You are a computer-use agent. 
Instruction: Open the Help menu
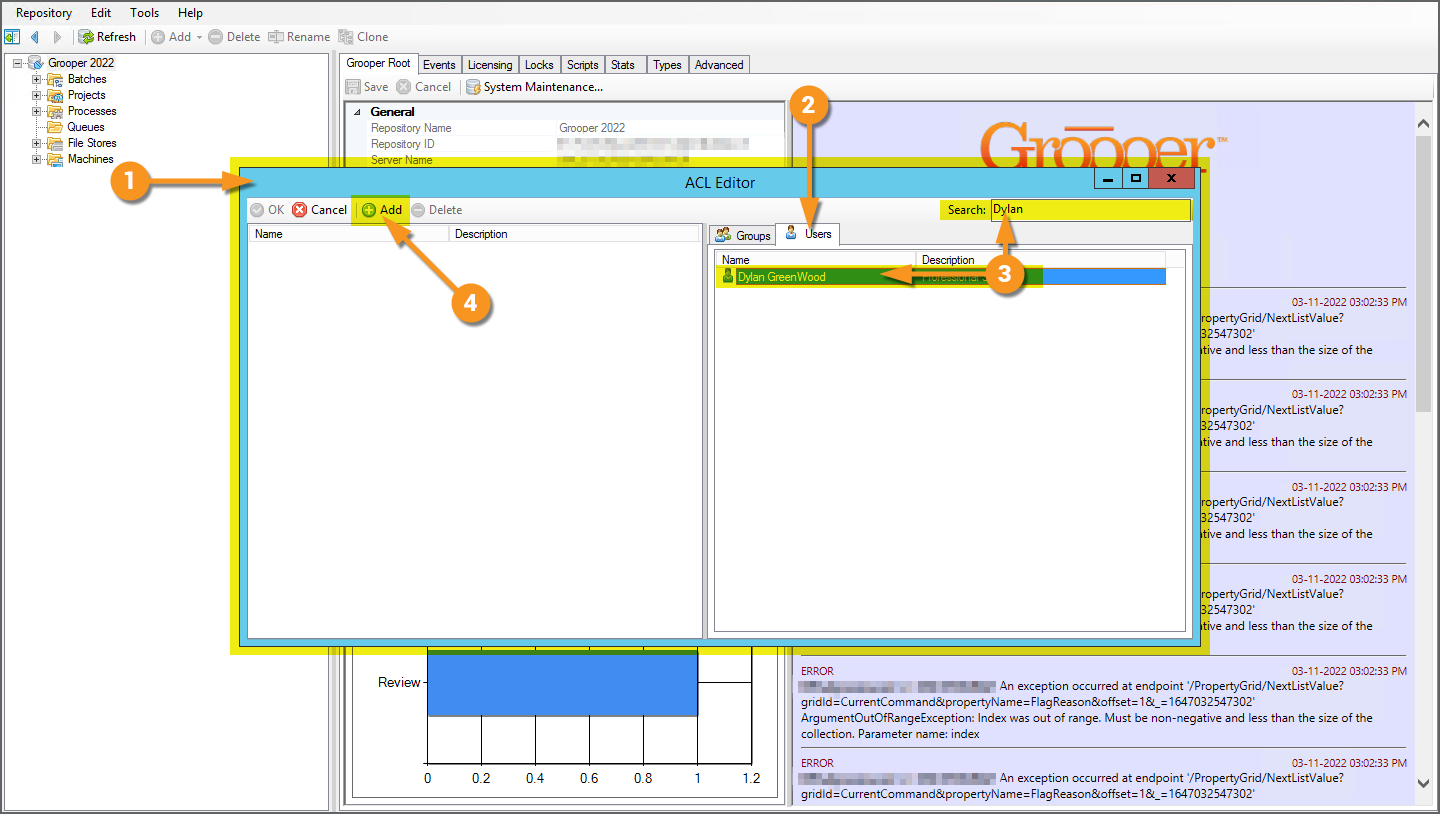point(190,13)
